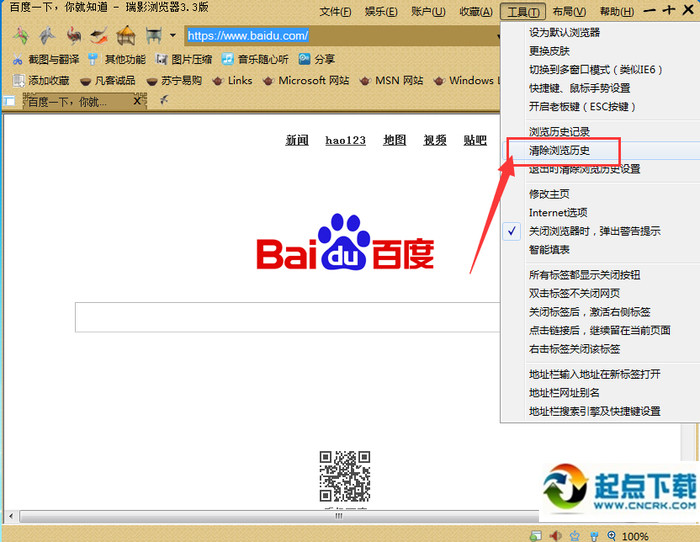Click the Baidu search input box
Screen dimensions: 700x542
coord(288,317)
